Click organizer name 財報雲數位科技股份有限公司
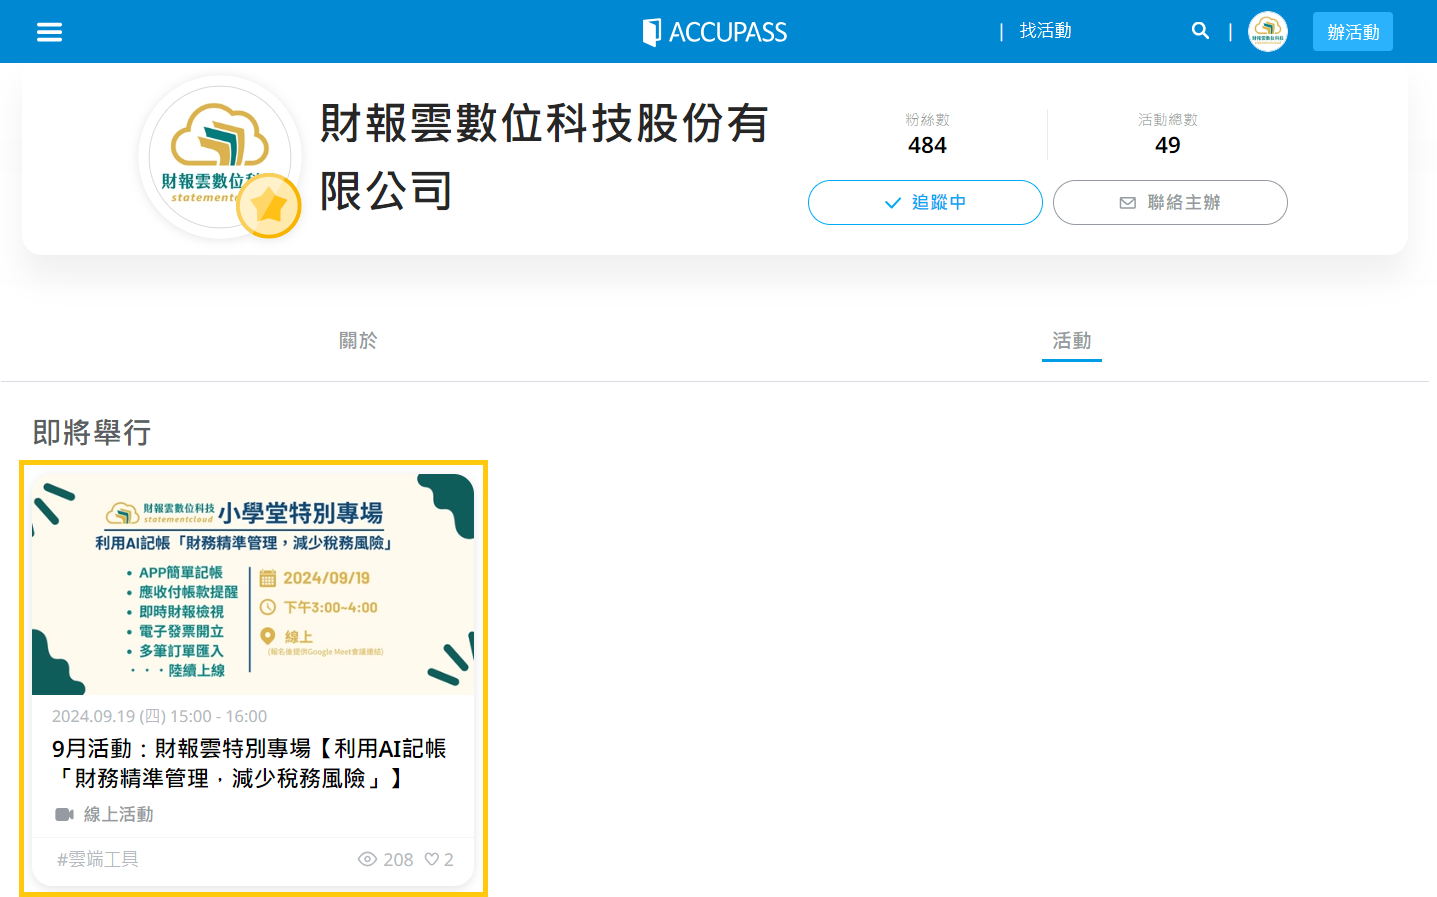 [x=545, y=157]
